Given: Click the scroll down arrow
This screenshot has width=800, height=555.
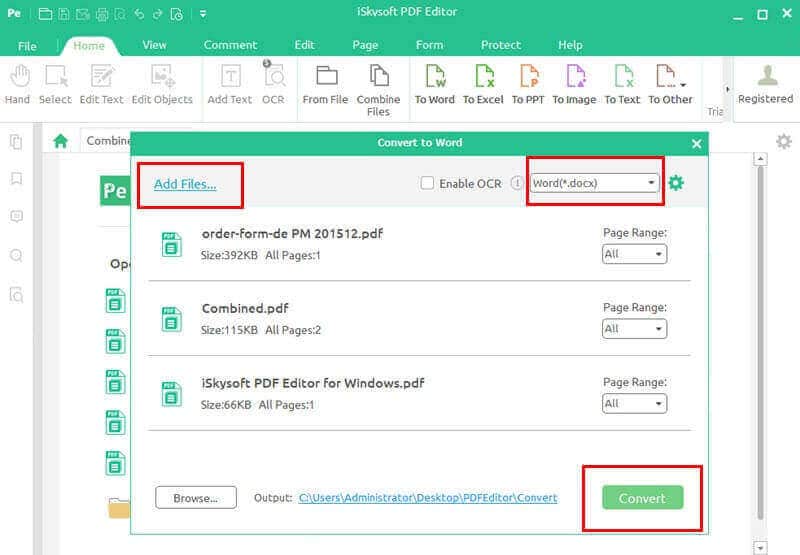Looking at the screenshot, I should pyautogui.click(x=760, y=548).
